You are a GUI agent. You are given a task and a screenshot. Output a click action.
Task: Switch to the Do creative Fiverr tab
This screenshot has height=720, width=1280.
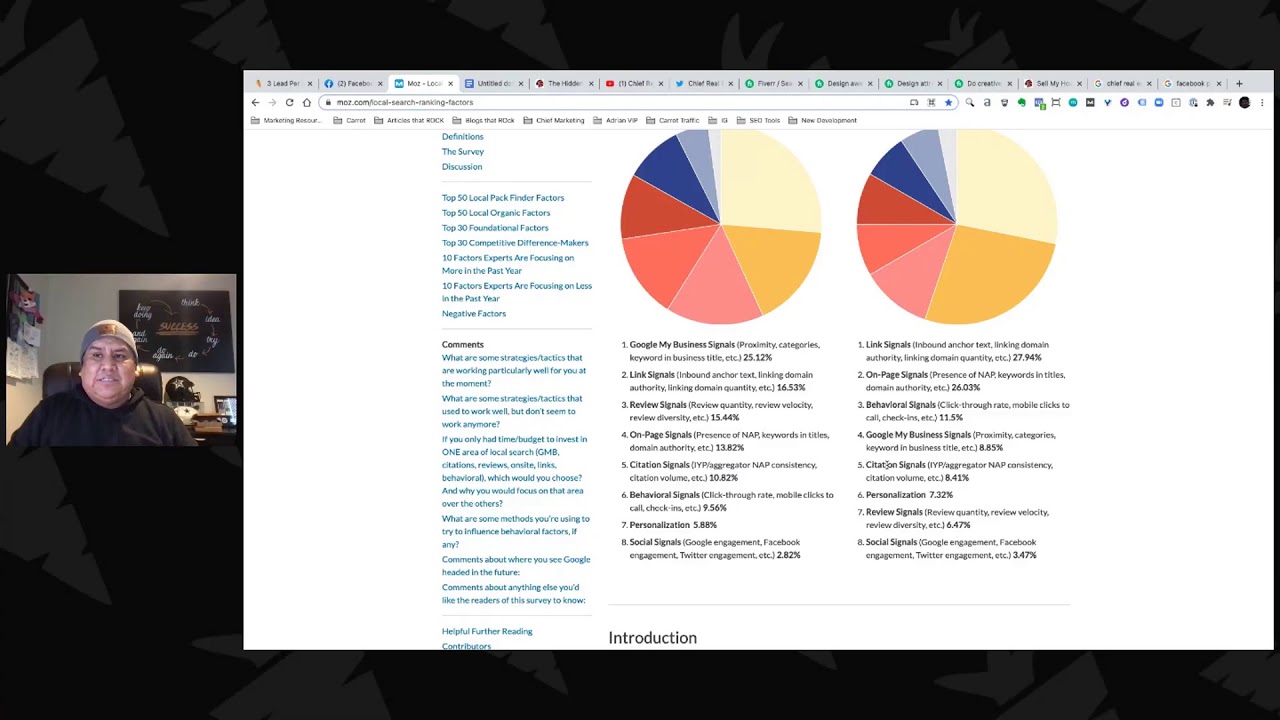pos(981,84)
